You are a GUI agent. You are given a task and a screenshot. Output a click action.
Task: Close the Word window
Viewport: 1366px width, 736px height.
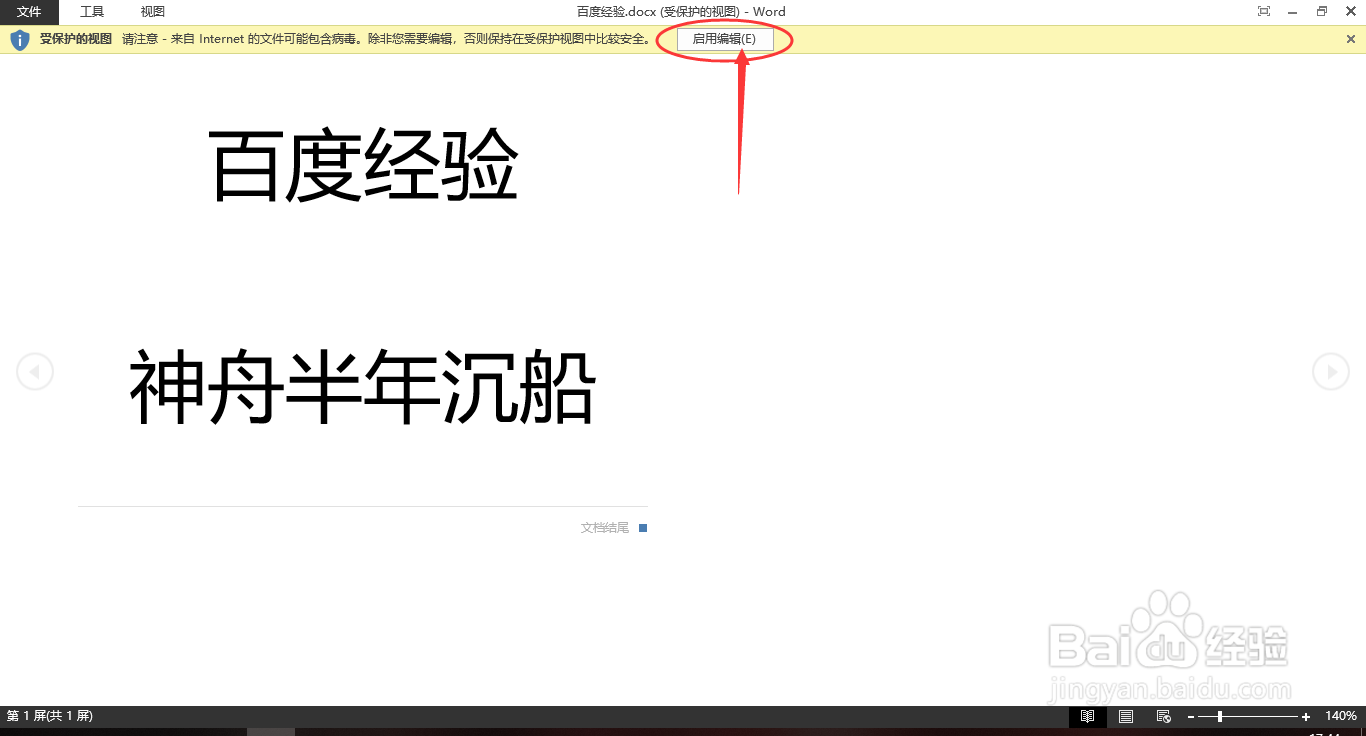click(x=1351, y=12)
